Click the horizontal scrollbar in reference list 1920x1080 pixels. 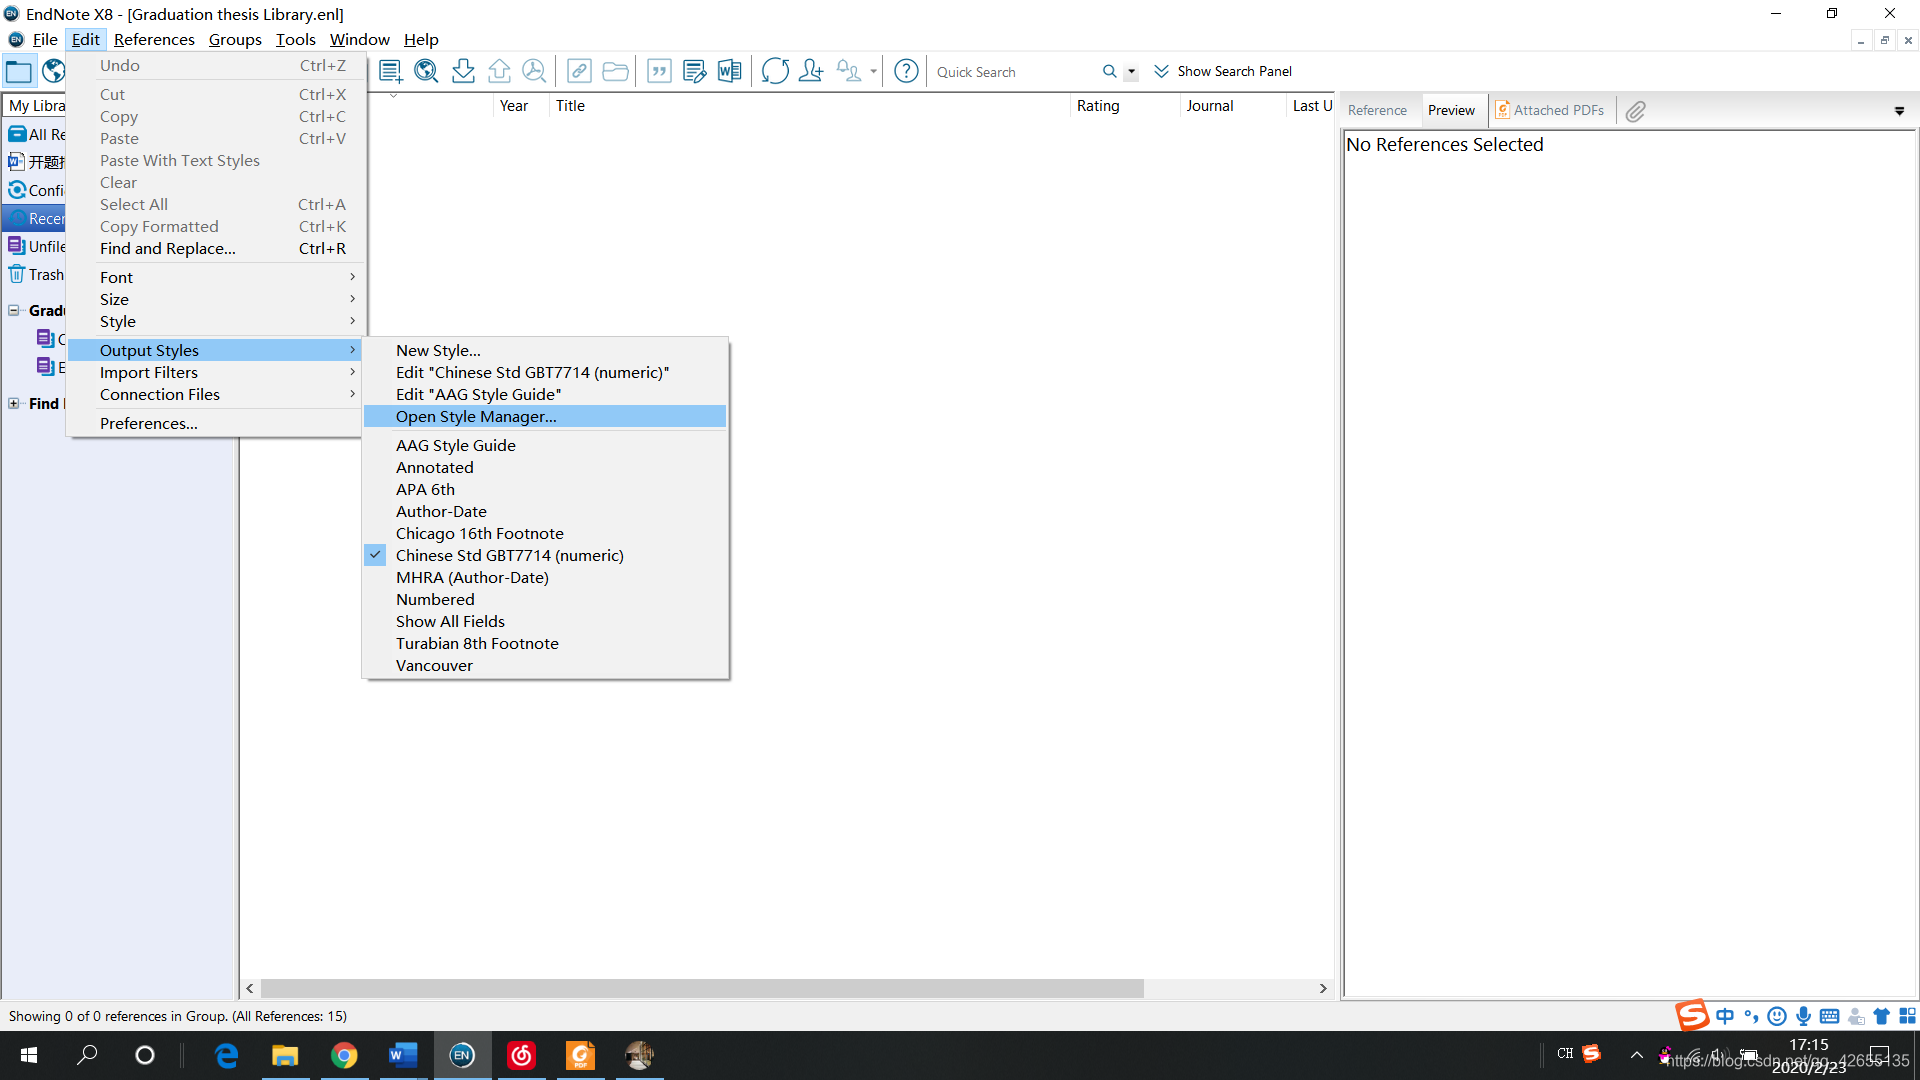[700, 988]
